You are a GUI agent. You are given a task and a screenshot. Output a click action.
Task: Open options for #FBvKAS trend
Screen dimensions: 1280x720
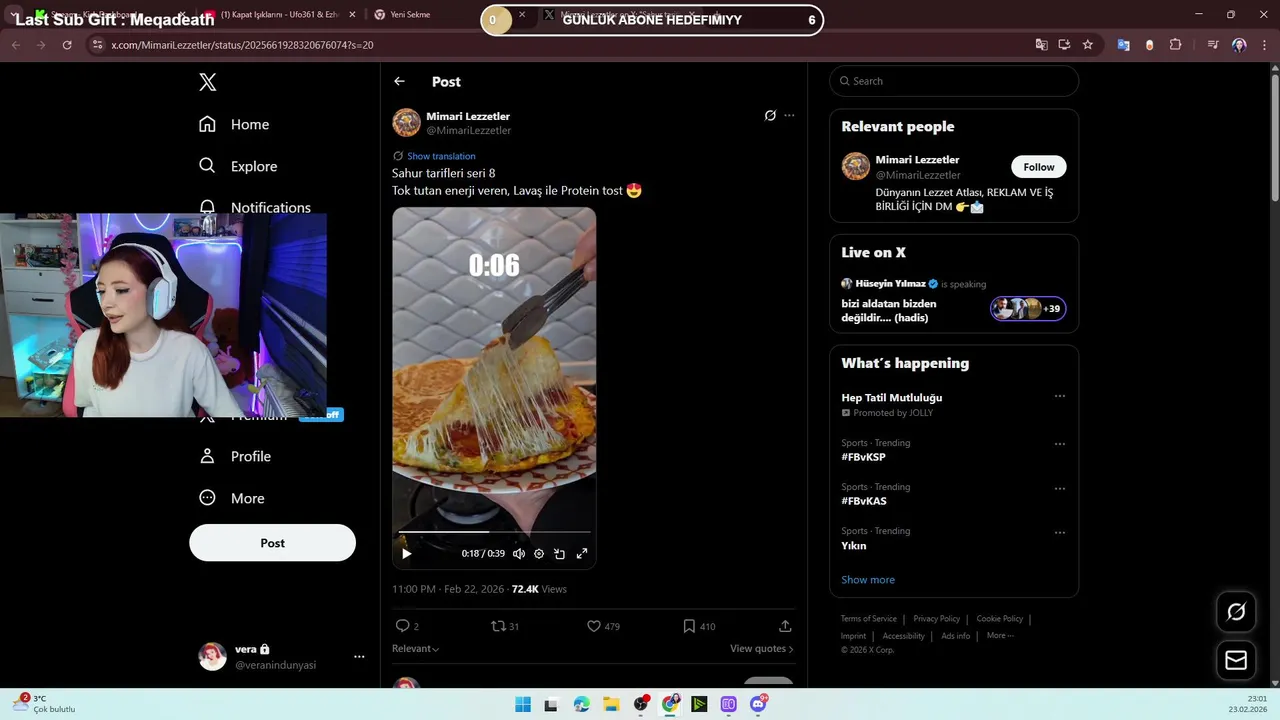(x=1060, y=488)
